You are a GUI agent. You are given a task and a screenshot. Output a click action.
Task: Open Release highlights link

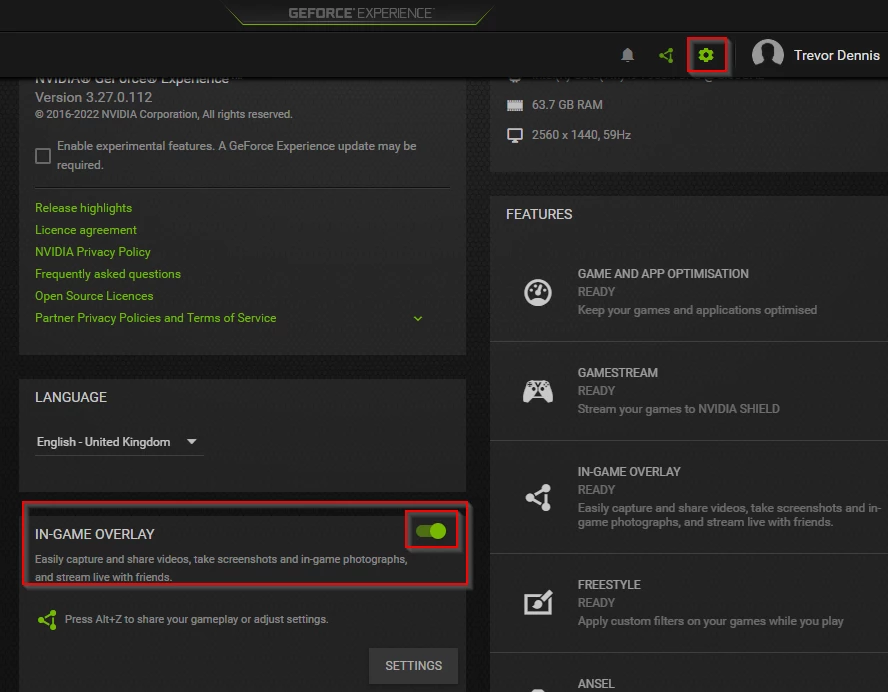(x=83, y=208)
